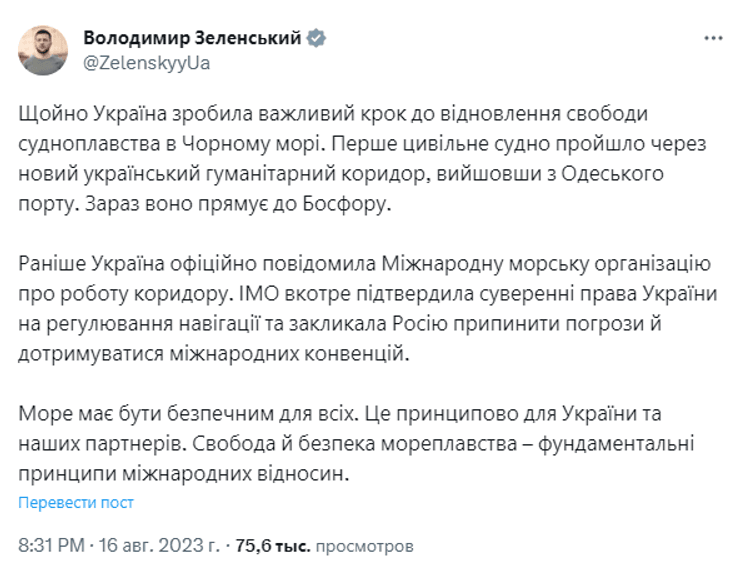Open the tweet's more options menu
The height and width of the screenshot is (571, 740).
[712, 38]
